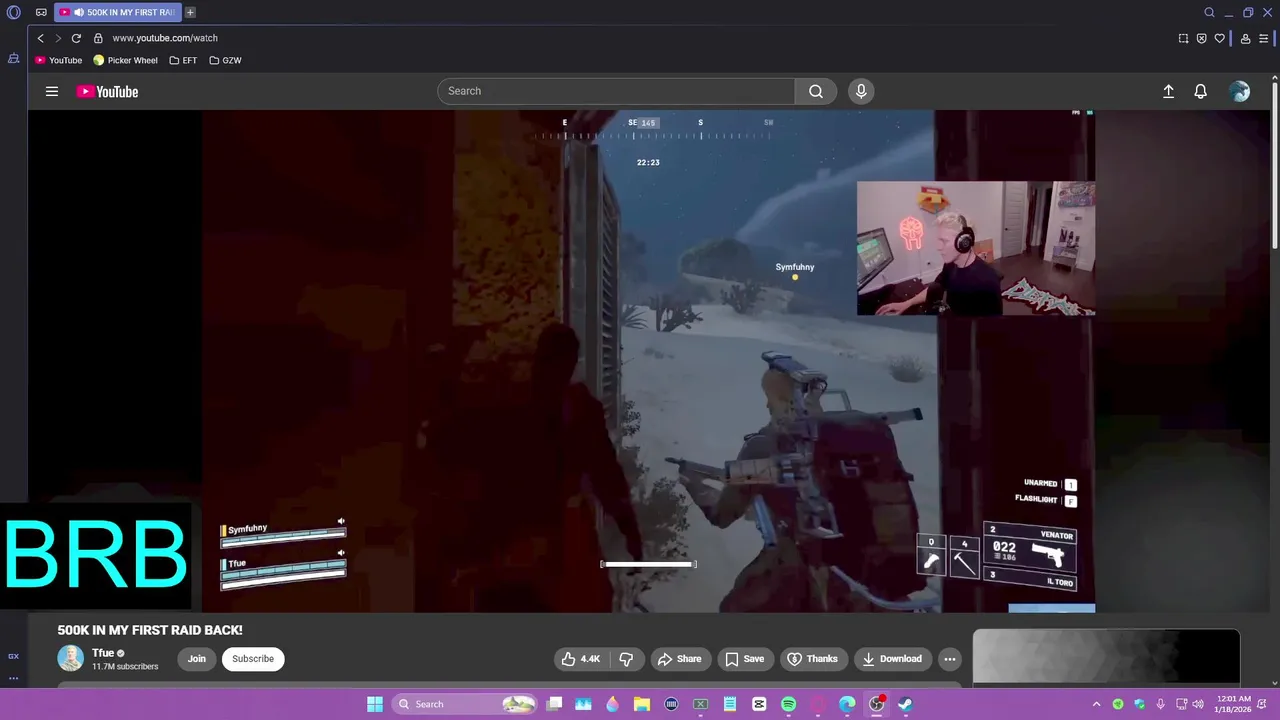Reload the current page
The width and height of the screenshot is (1280, 720).
[76, 38]
